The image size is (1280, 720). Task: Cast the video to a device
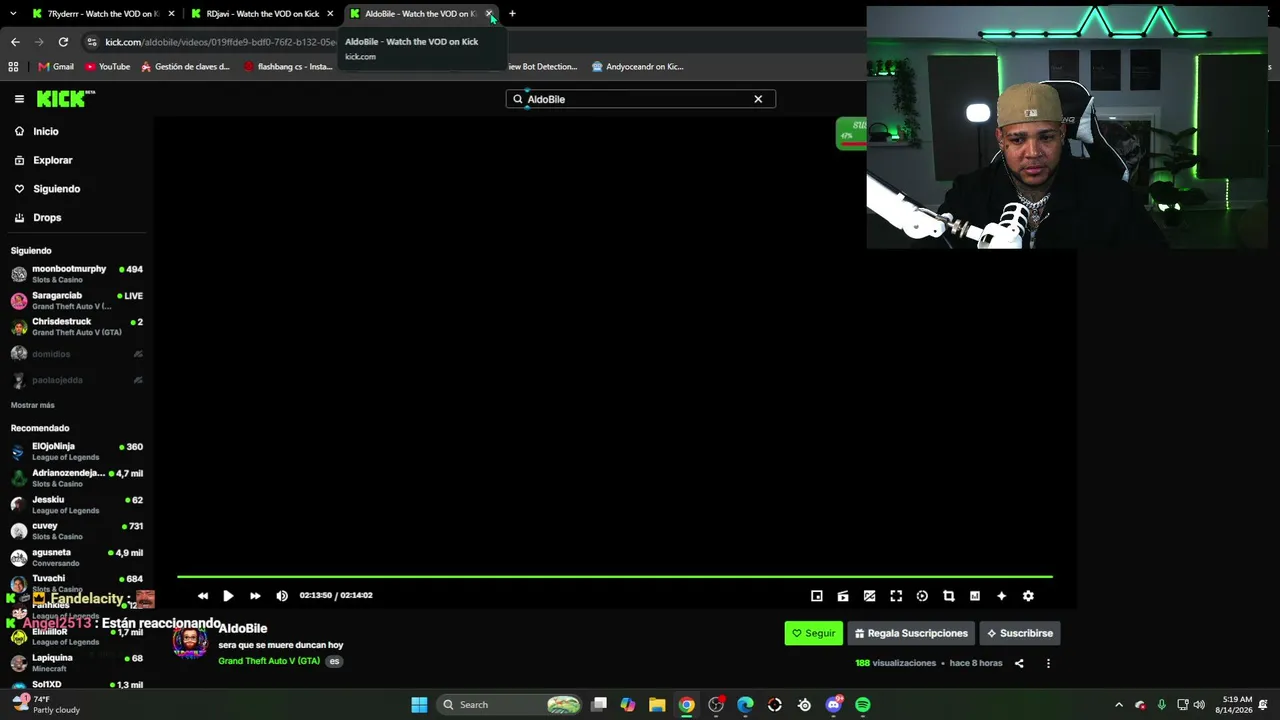click(x=843, y=596)
